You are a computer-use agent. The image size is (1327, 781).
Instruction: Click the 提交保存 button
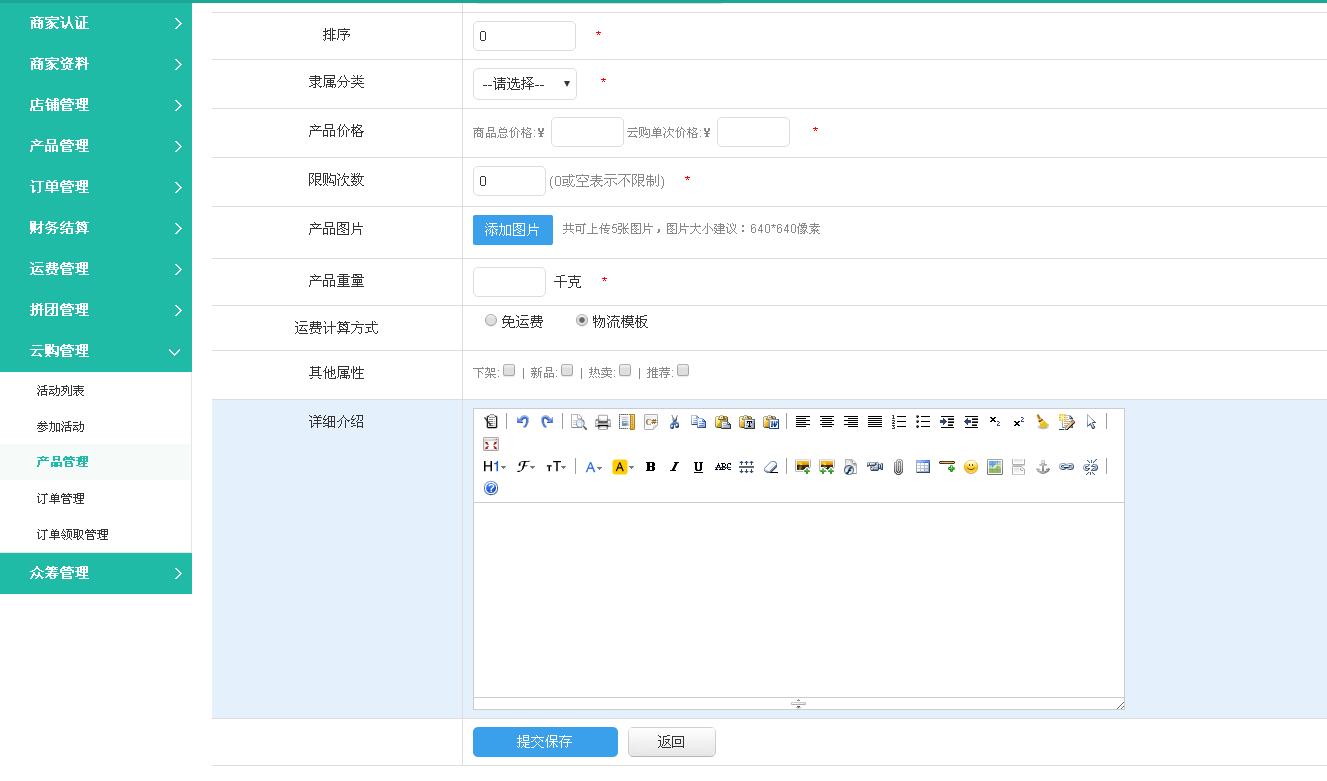(545, 742)
